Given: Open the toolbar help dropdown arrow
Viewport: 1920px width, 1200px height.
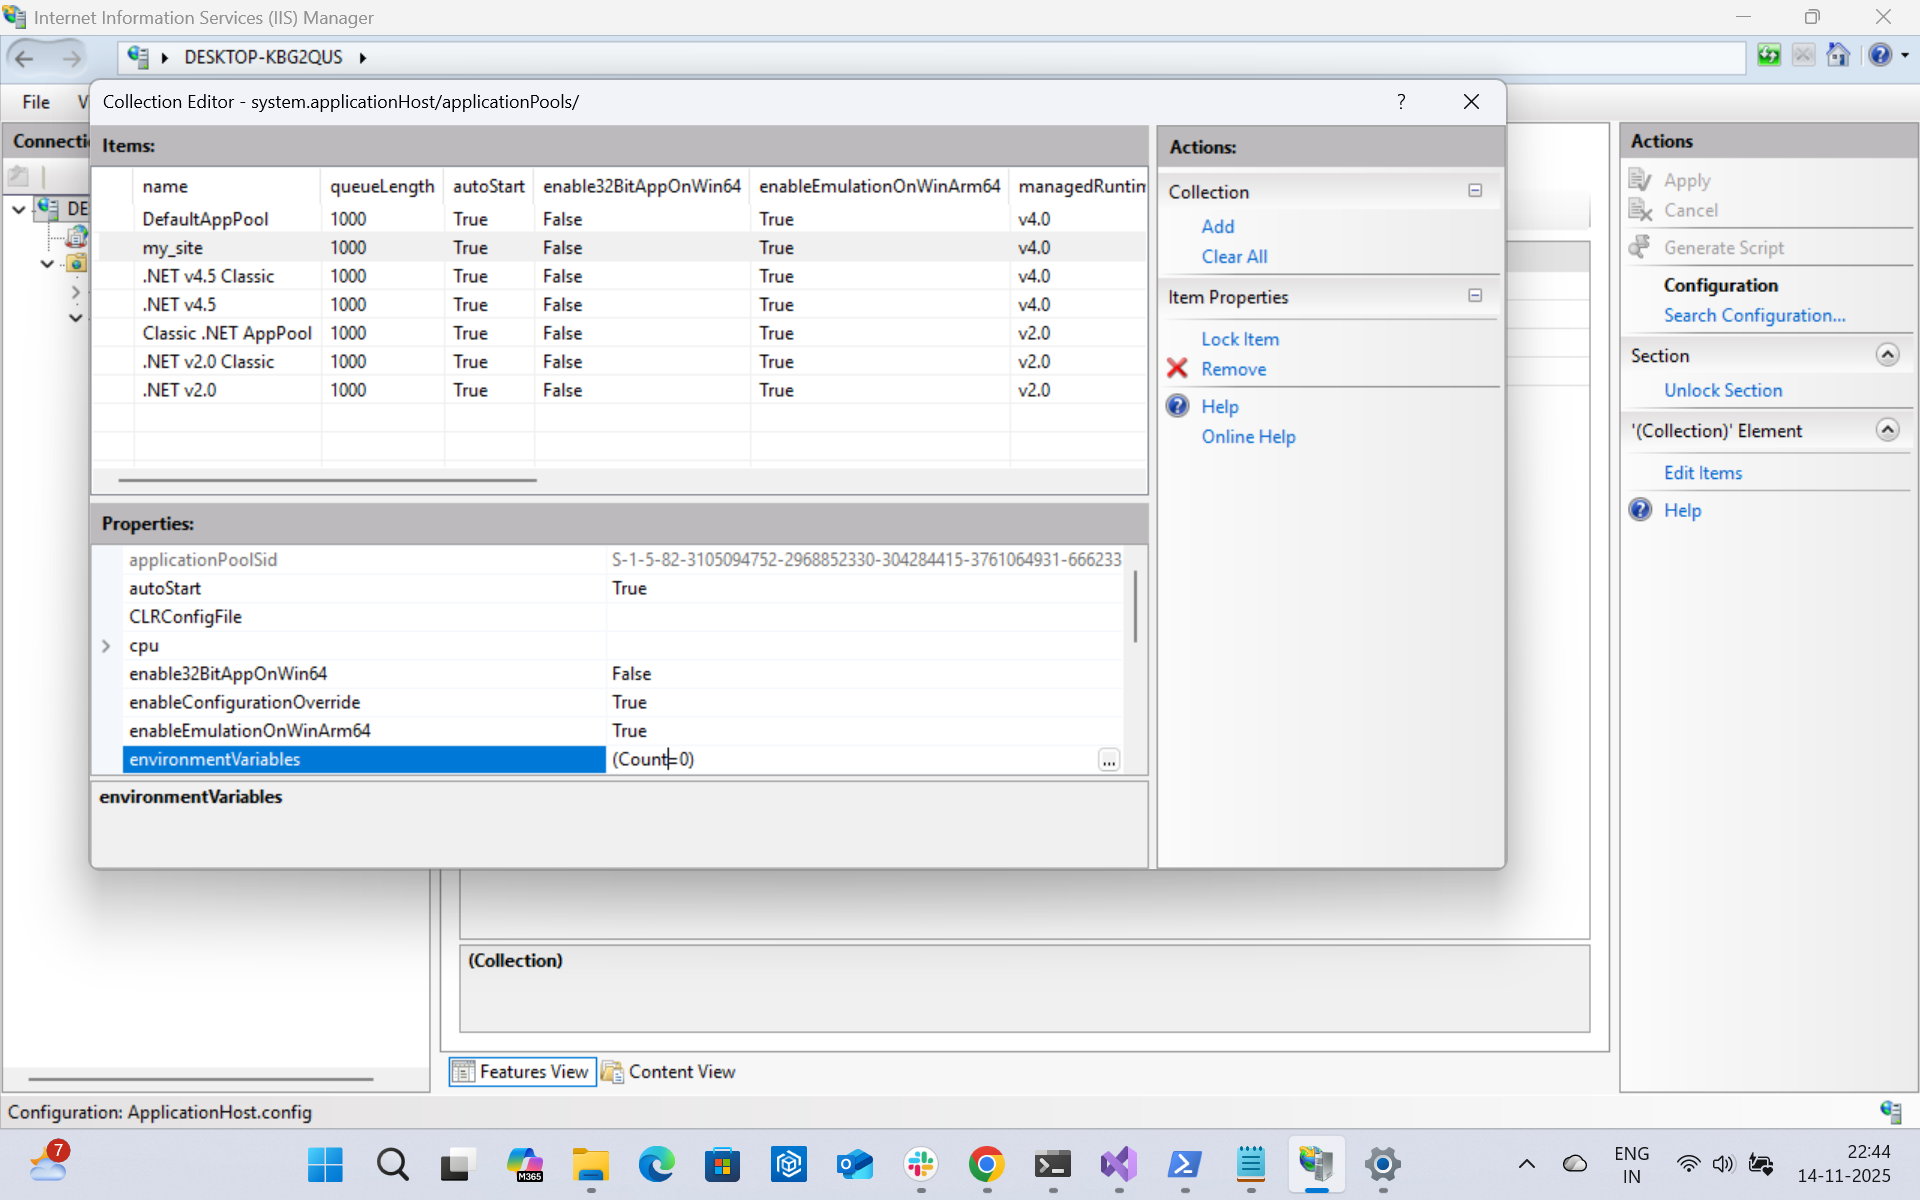Looking at the screenshot, I should pyautogui.click(x=1905, y=56).
